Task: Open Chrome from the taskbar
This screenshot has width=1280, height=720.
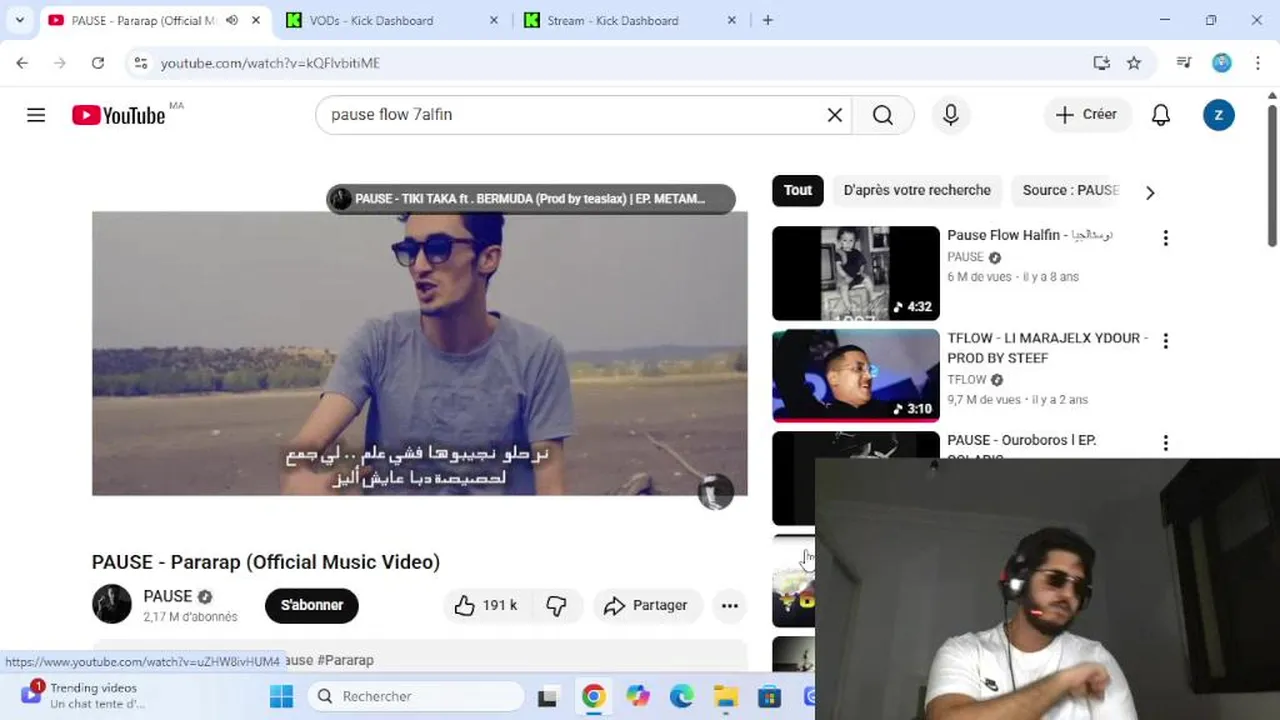Action: 594,696
